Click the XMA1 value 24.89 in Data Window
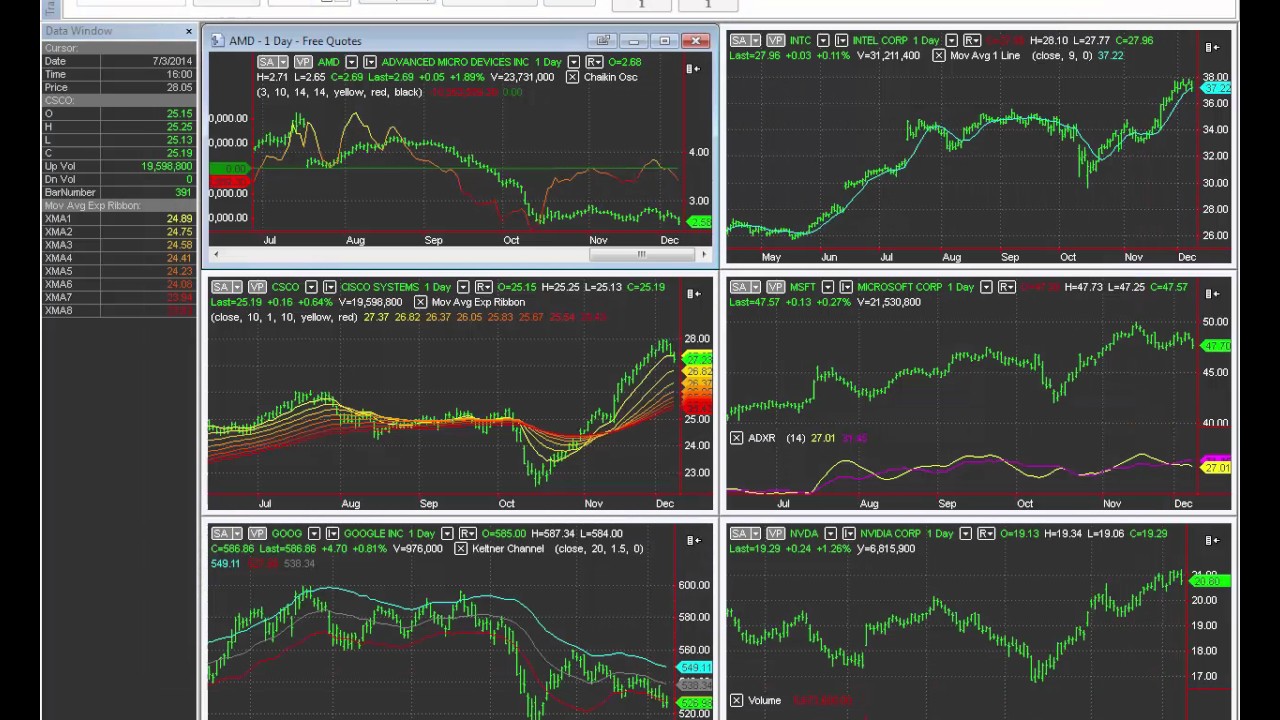 180,219
